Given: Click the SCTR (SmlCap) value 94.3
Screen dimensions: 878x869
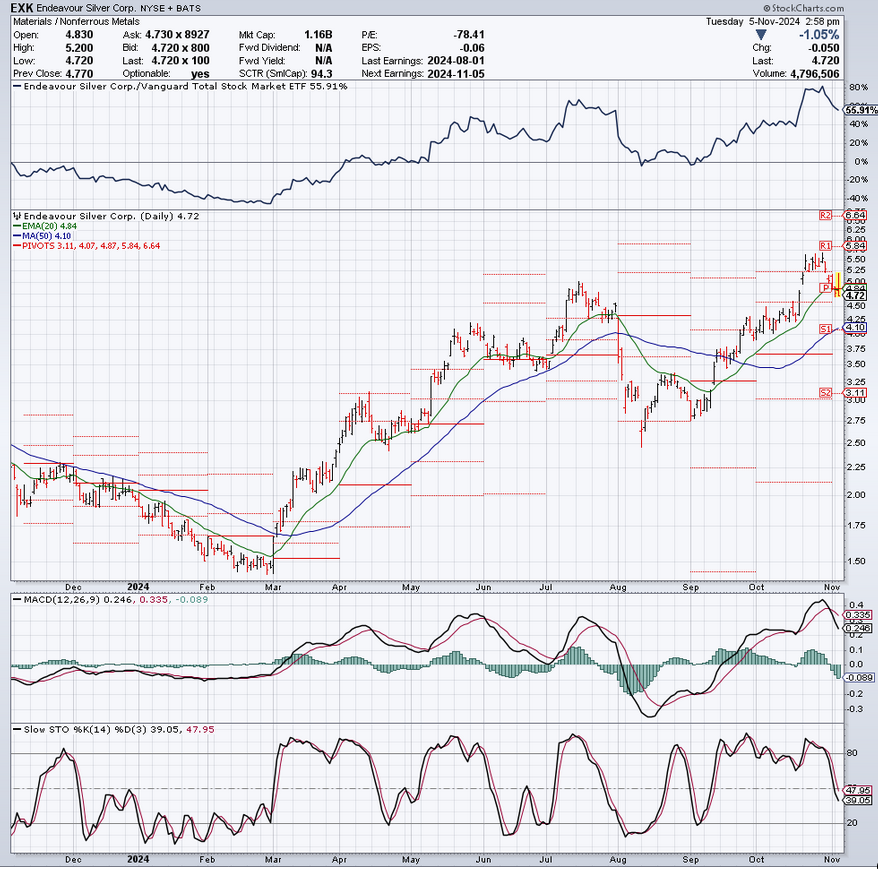Looking at the screenshot, I should click(322, 74).
